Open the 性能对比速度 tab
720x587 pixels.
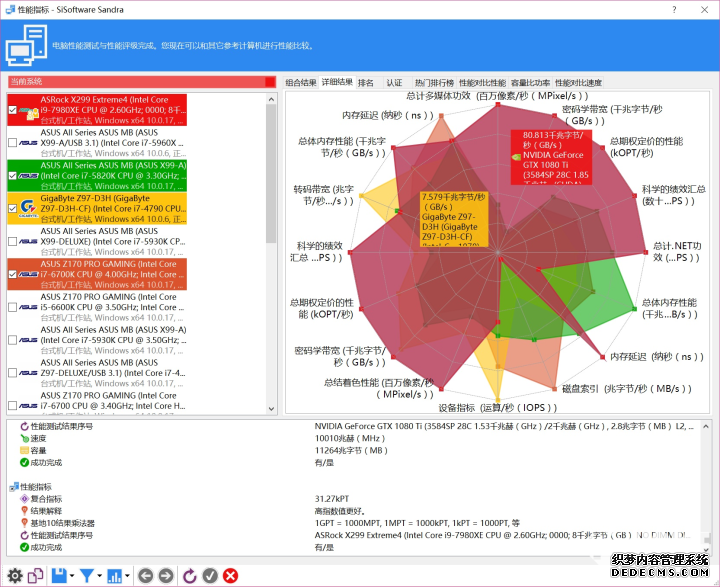tap(578, 83)
